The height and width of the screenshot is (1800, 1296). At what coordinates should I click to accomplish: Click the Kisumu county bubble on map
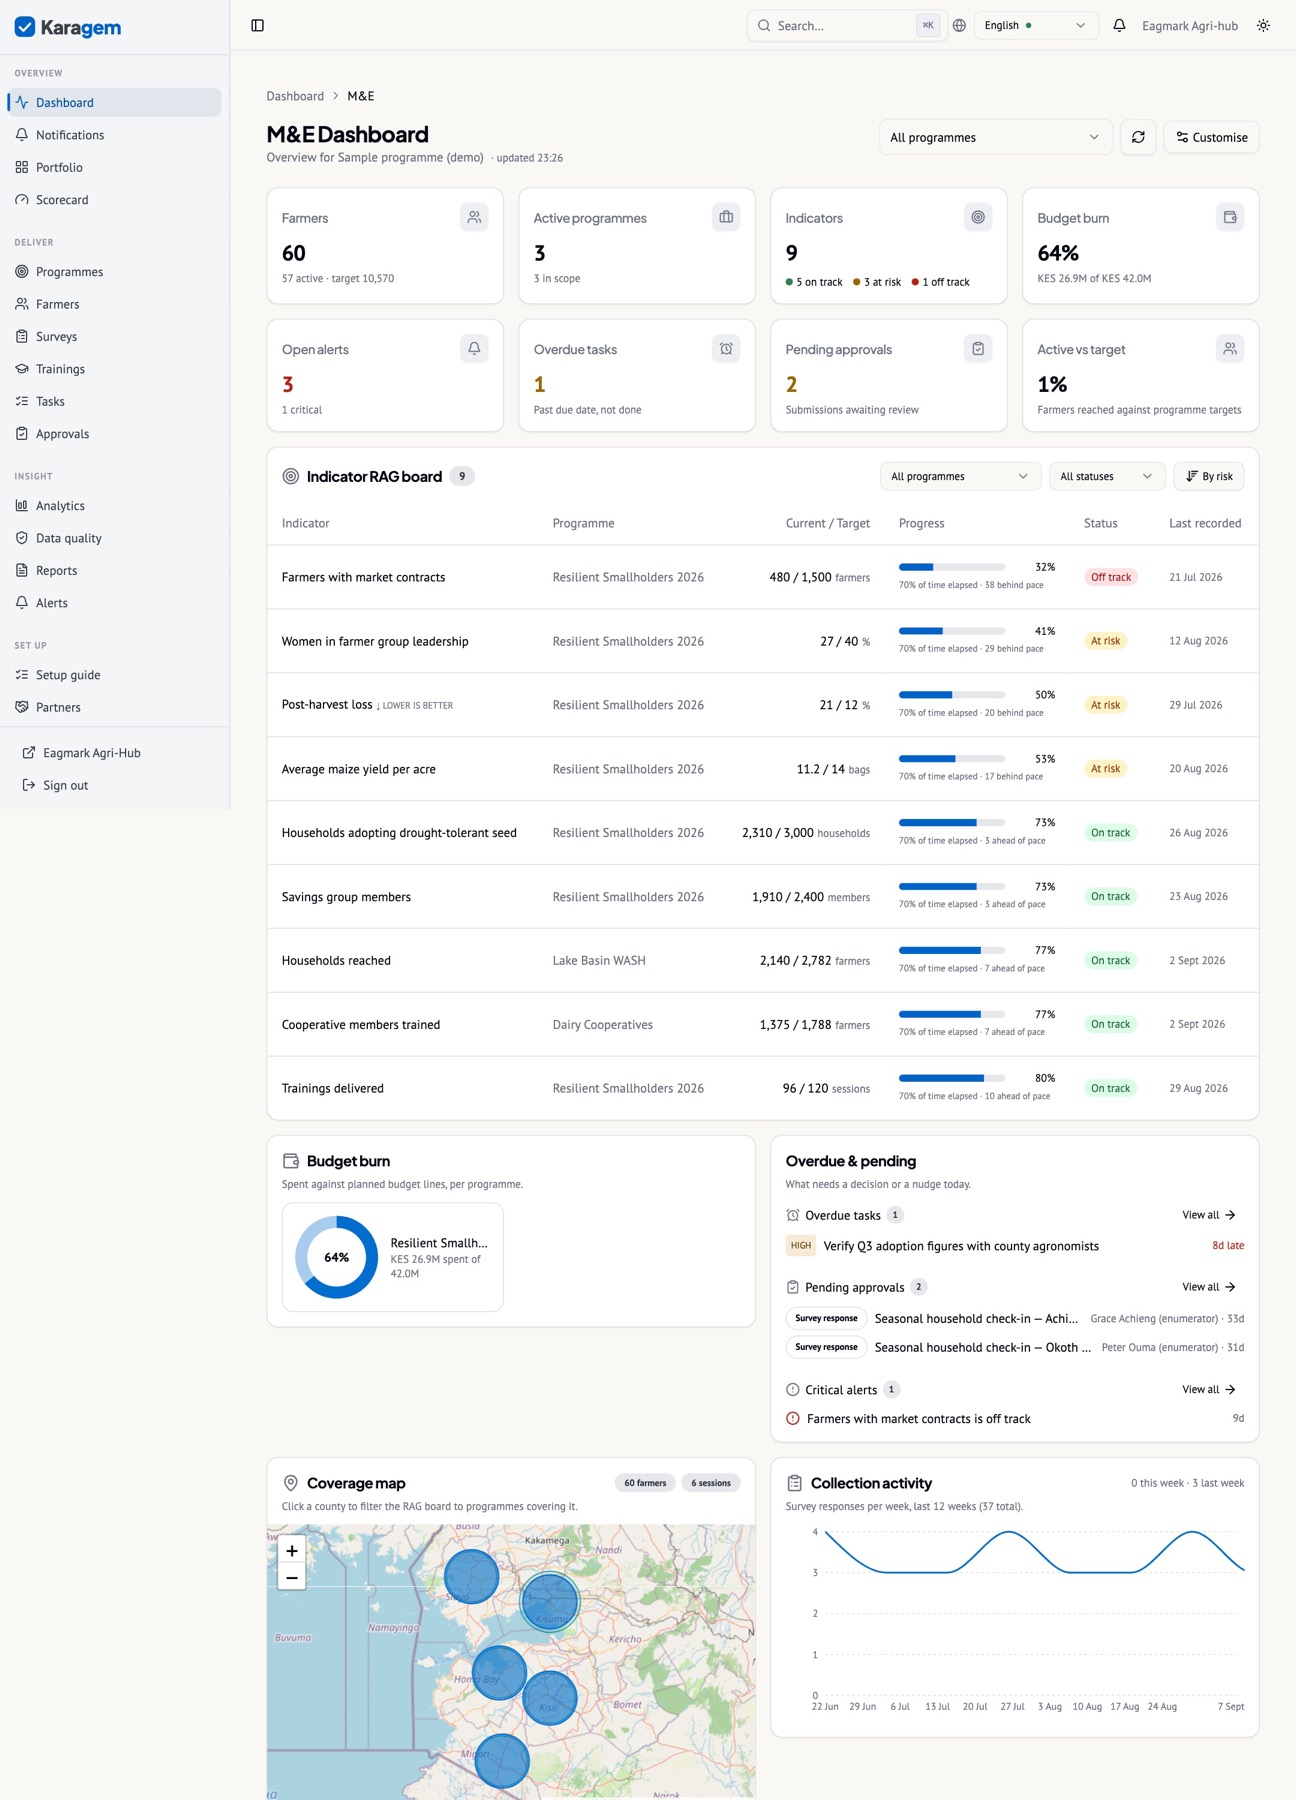click(549, 1601)
